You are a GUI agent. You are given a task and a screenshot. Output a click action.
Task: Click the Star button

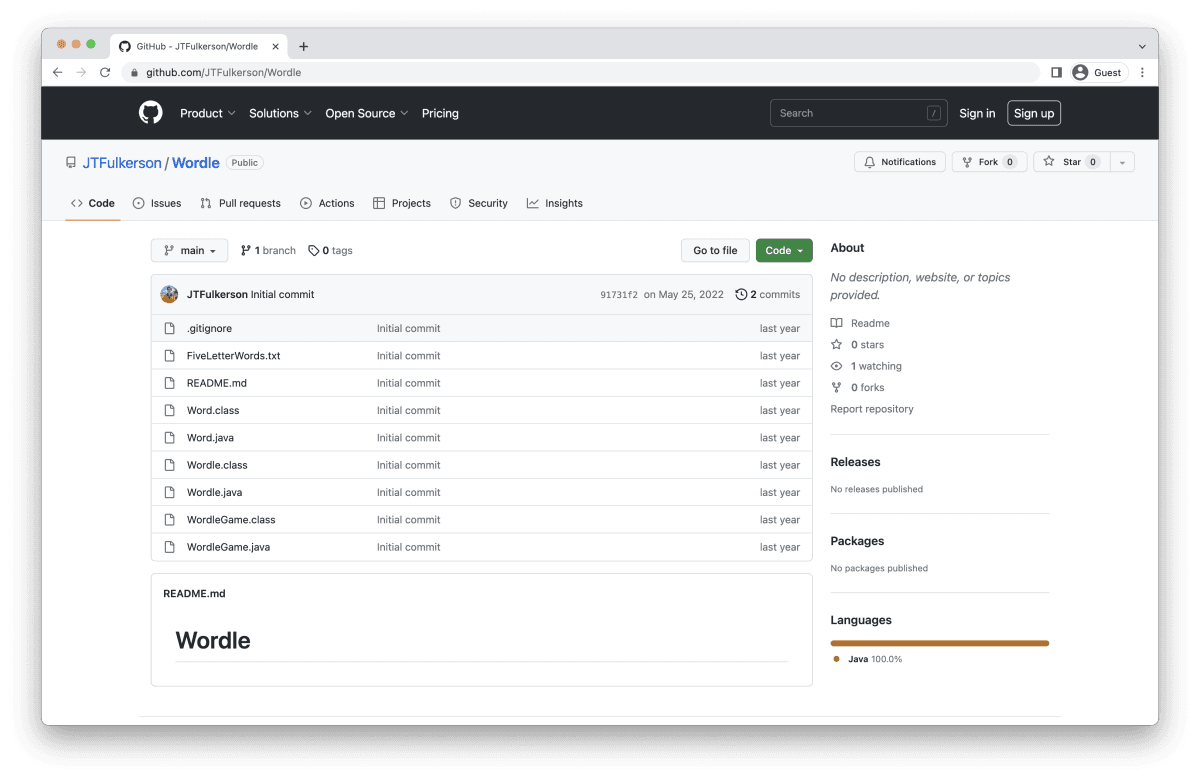pos(1071,162)
